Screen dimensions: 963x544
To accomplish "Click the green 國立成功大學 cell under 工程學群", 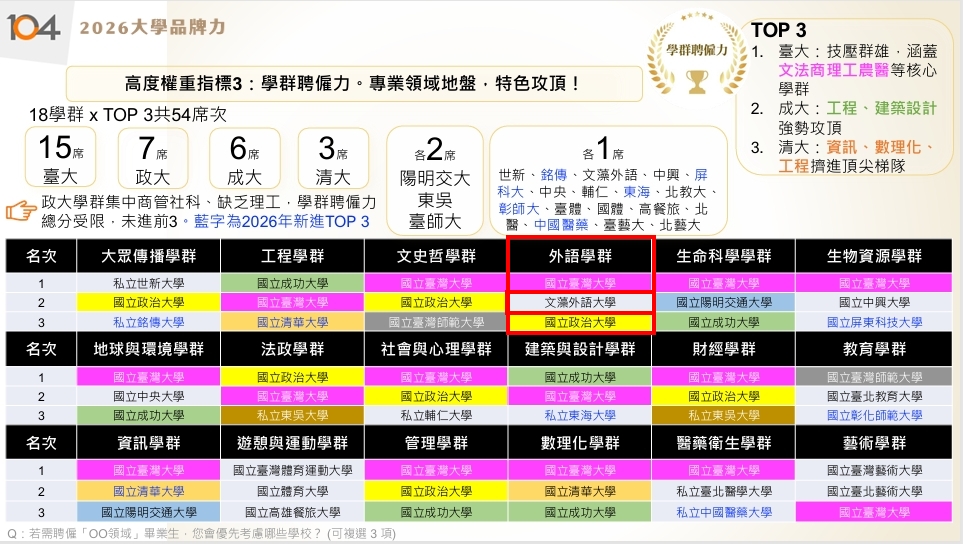I will tap(292, 283).
